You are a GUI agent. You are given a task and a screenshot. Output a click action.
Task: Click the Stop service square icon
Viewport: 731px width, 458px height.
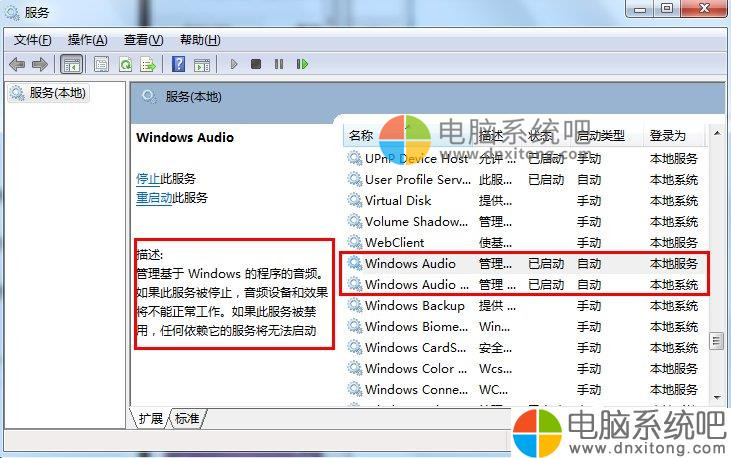[x=256, y=64]
